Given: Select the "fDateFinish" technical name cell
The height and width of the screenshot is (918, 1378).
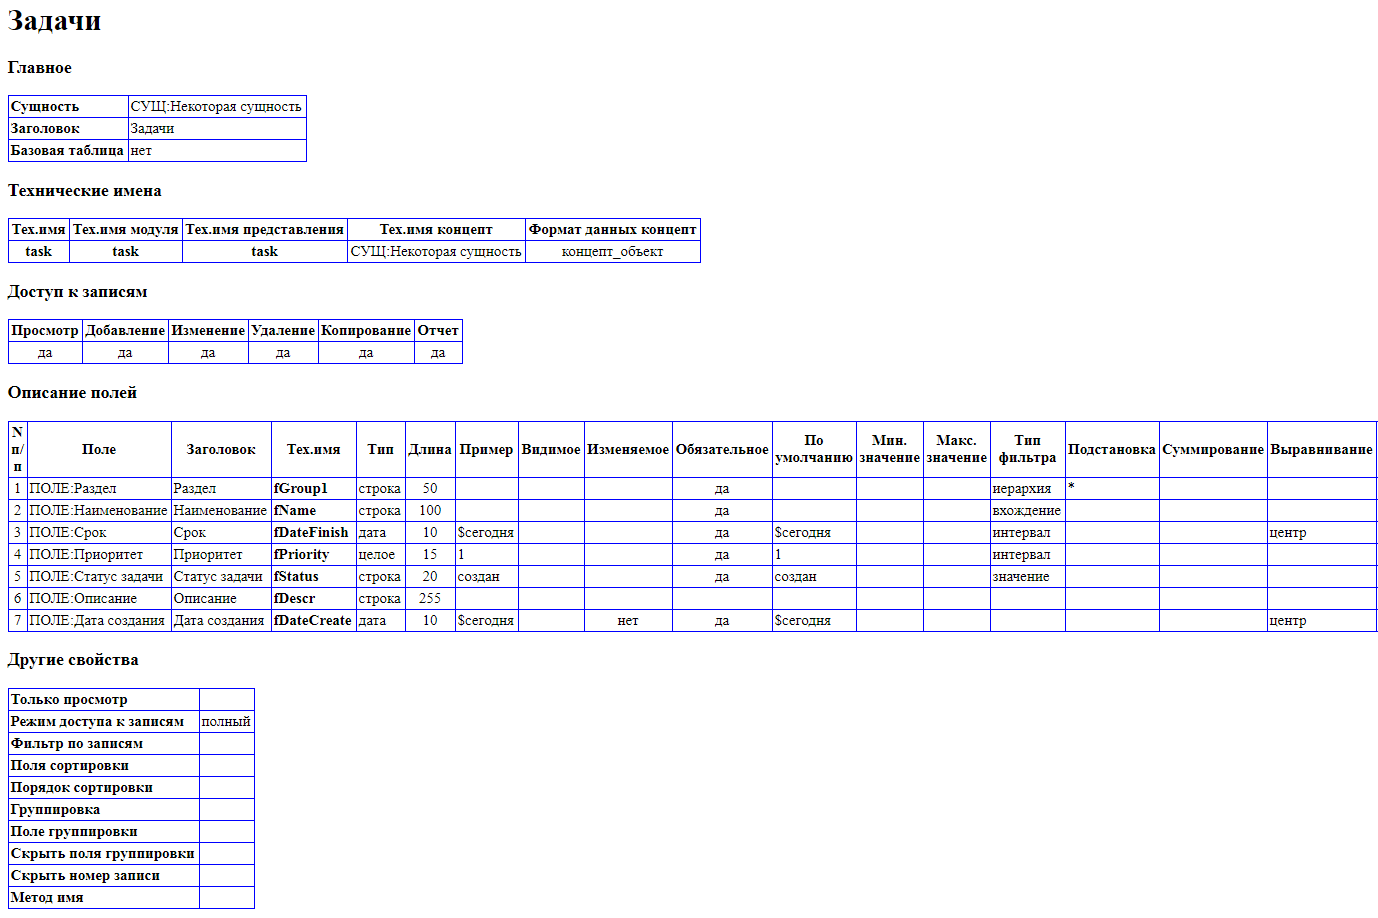Looking at the screenshot, I should 314,532.
